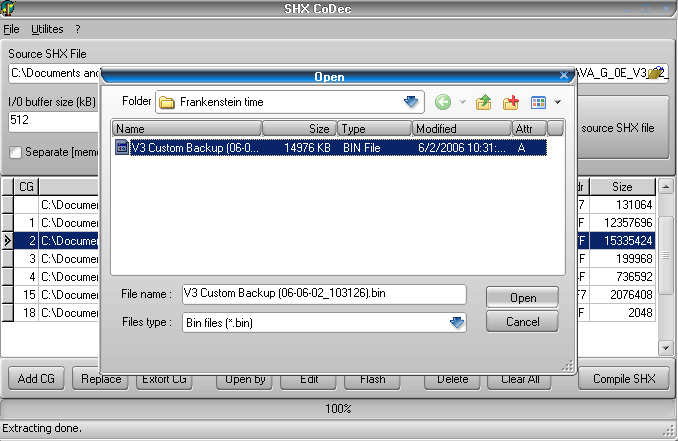678x441 pixels.
Task: Click the Compile SHX button
Action: point(624,379)
